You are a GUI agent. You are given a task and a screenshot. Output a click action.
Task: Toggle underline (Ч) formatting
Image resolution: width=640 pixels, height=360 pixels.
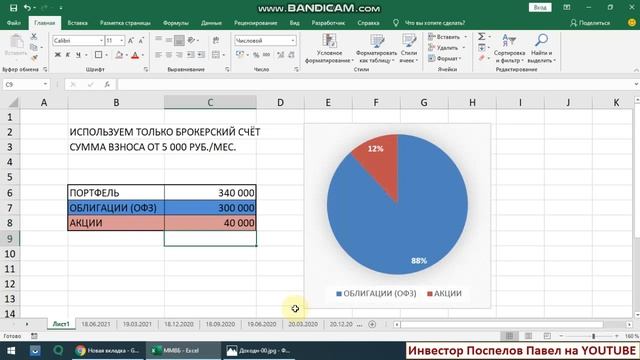[x=78, y=55]
